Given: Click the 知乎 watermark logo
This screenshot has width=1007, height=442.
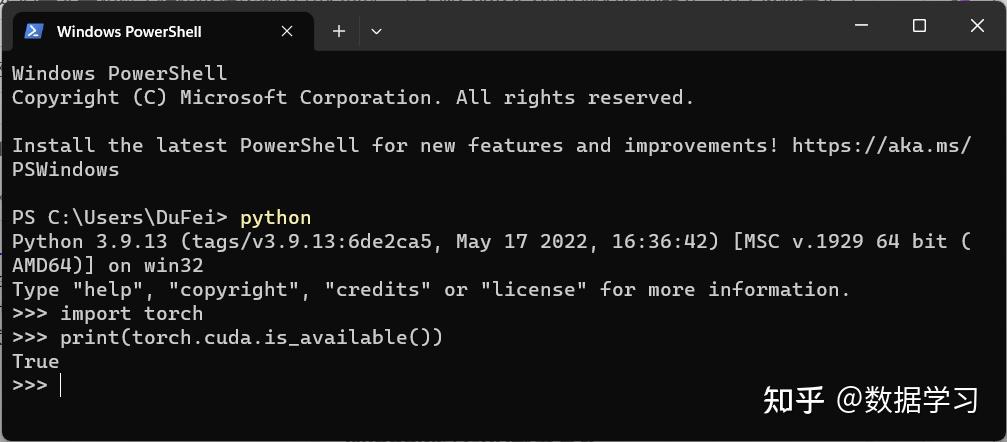Looking at the screenshot, I should [793, 401].
